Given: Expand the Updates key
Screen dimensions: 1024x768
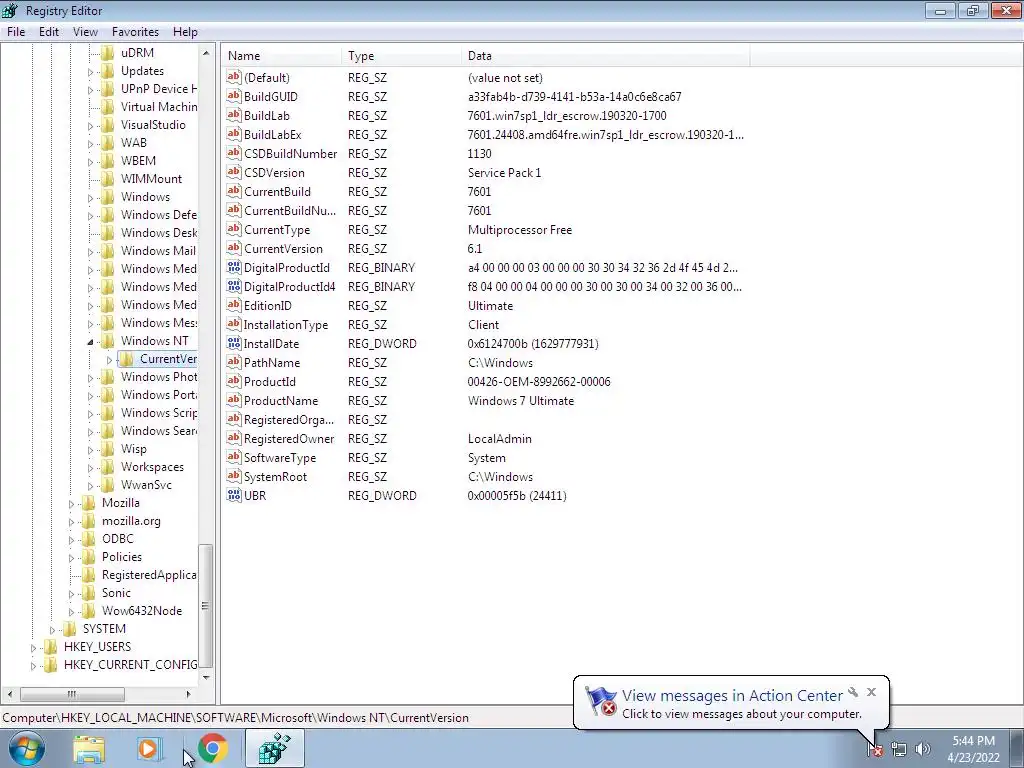Looking at the screenshot, I should click(x=90, y=71).
